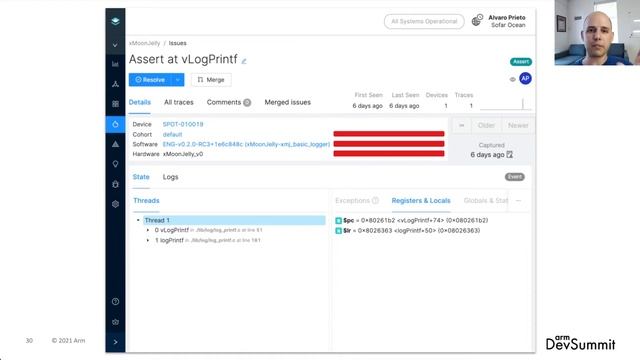
Task: Open software version ENG-v0.2.0-RC3 link
Action: pyautogui.click(x=246, y=144)
